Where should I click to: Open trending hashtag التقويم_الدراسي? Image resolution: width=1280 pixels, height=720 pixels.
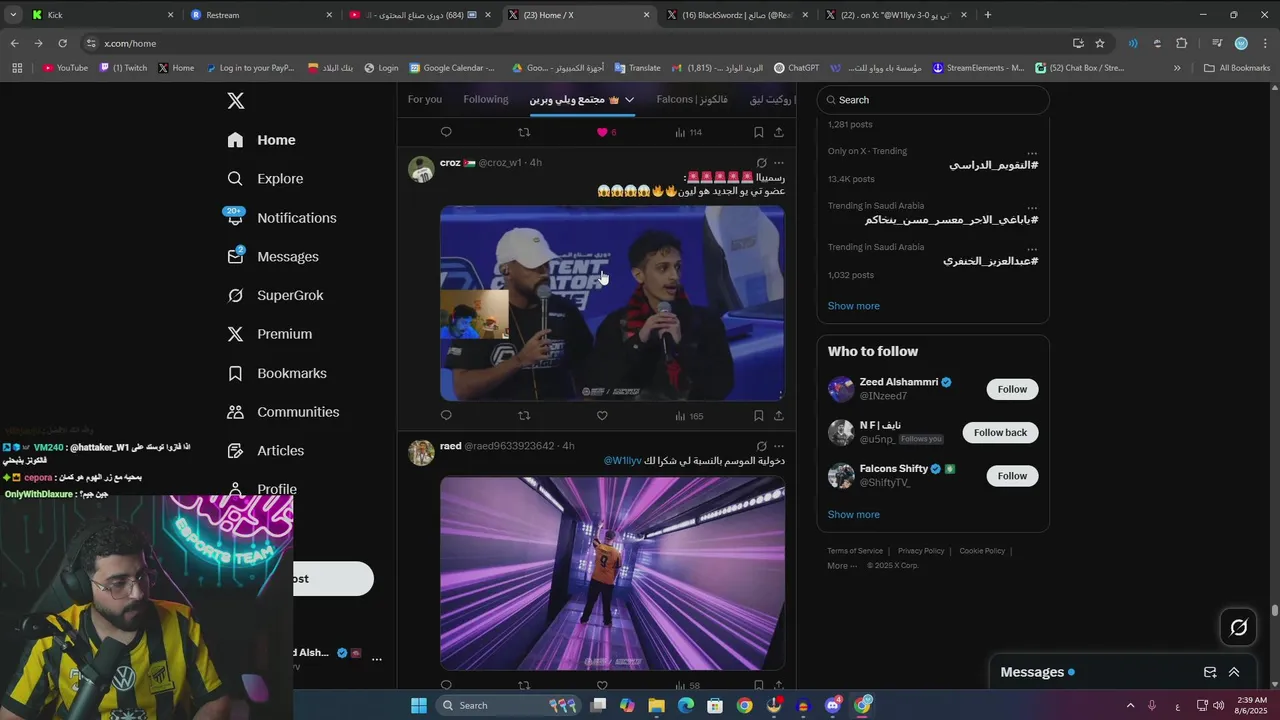[x=993, y=165]
